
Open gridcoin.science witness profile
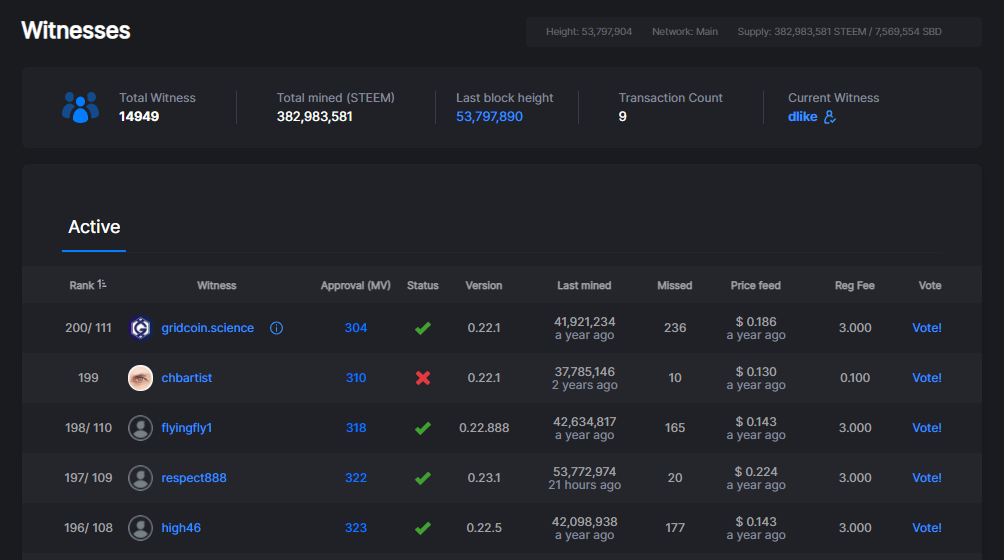click(207, 328)
